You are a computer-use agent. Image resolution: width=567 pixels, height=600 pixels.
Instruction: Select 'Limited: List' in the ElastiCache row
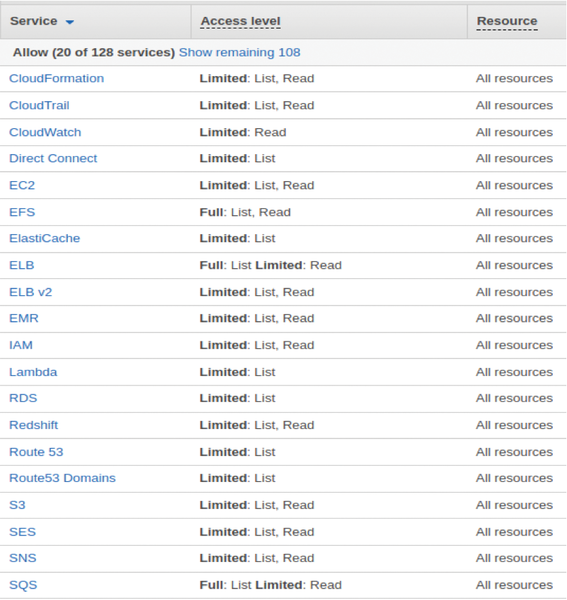(237, 238)
